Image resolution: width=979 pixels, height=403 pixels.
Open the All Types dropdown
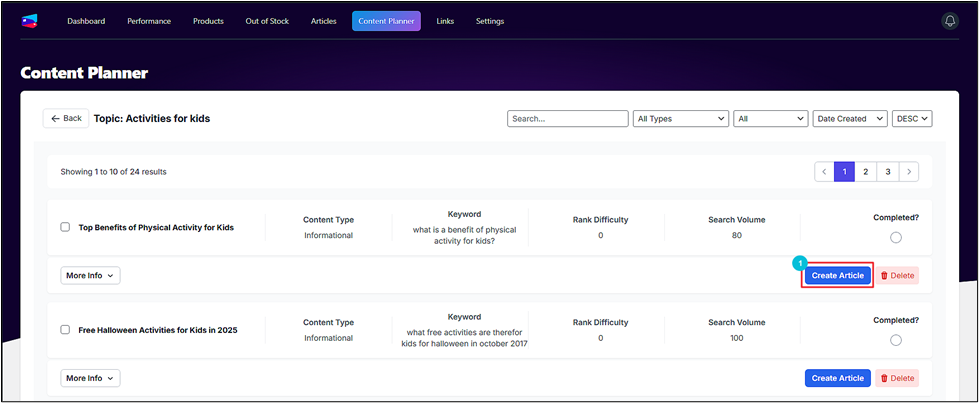pos(681,119)
